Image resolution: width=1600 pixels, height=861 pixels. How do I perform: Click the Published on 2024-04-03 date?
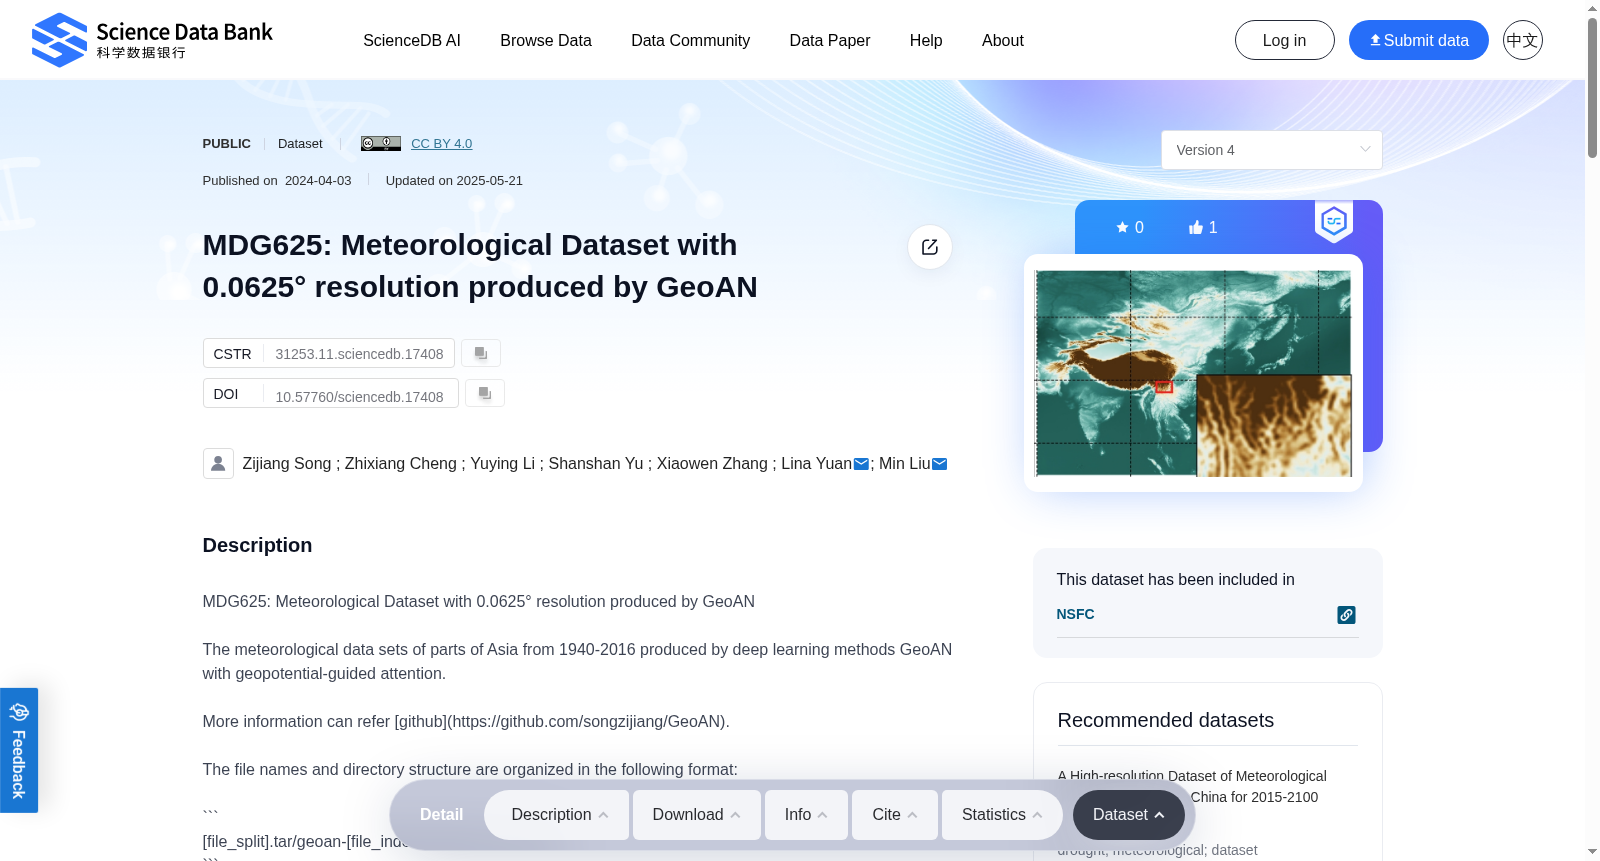[x=277, y=181]
